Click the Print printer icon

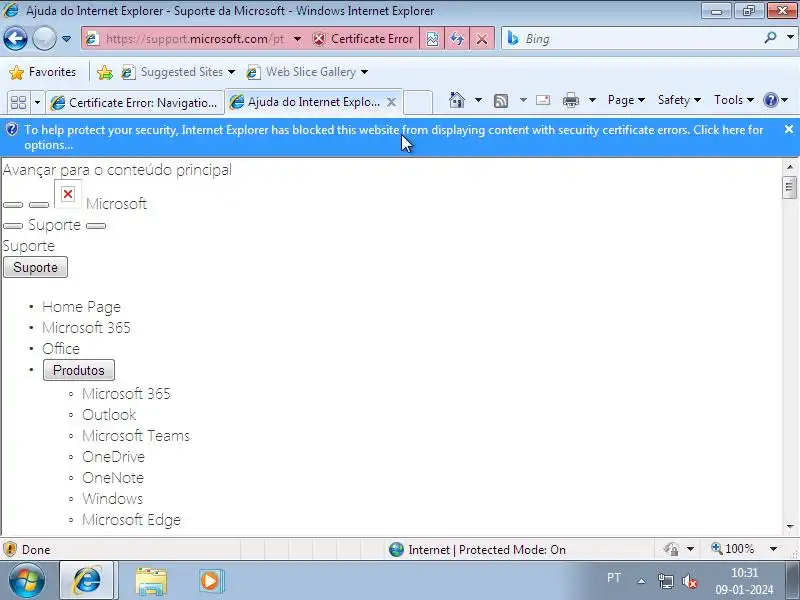[x=571, y=101]
